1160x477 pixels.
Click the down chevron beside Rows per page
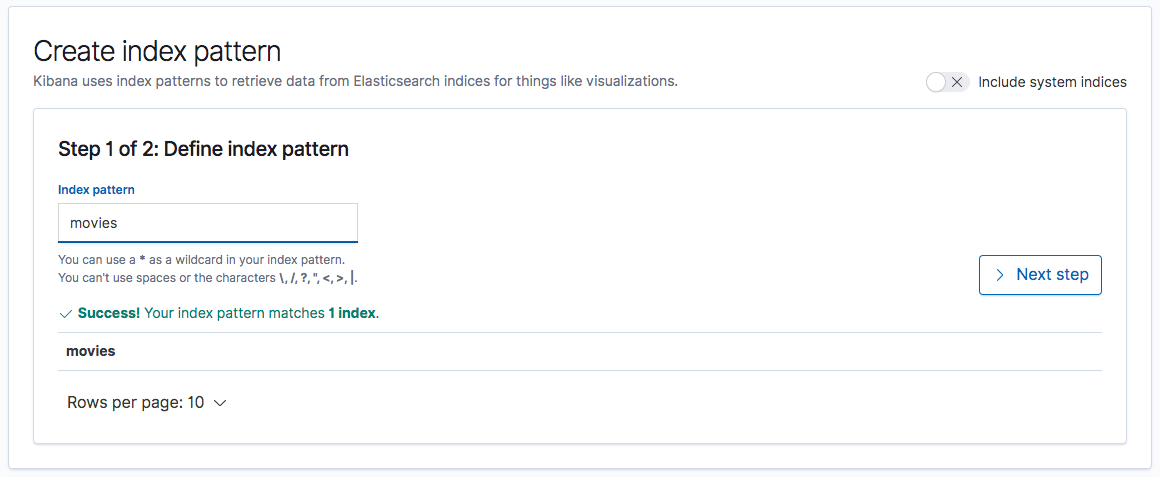pyautogui.click(x=220, y=403)
